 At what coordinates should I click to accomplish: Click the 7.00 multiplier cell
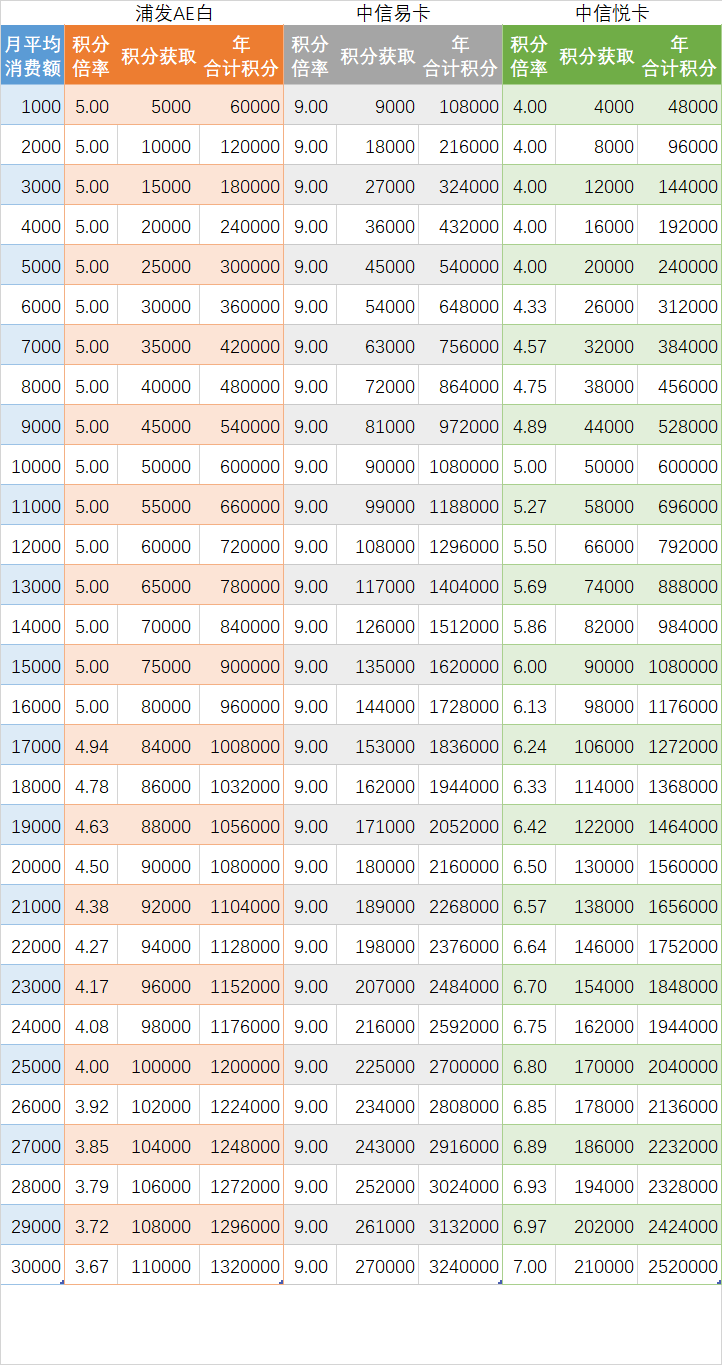pos(530,1266)
